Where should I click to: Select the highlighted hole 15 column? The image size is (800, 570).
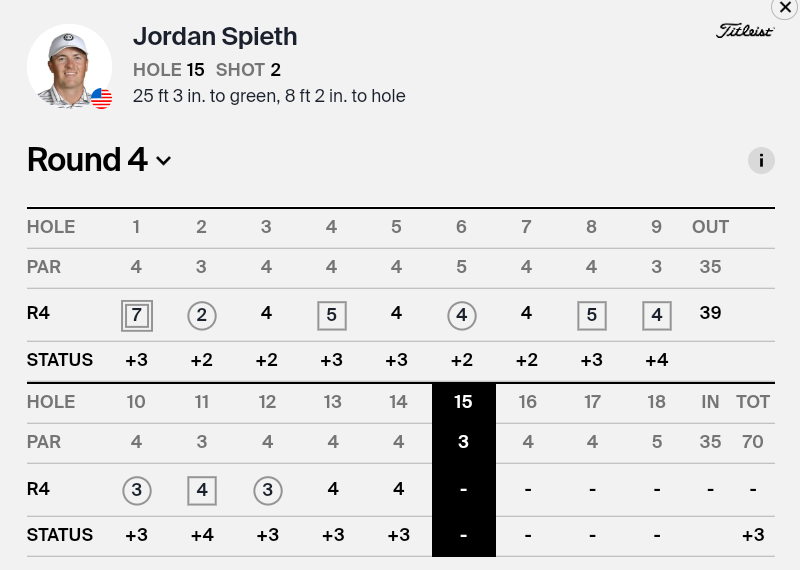click(x=463, y=402)
